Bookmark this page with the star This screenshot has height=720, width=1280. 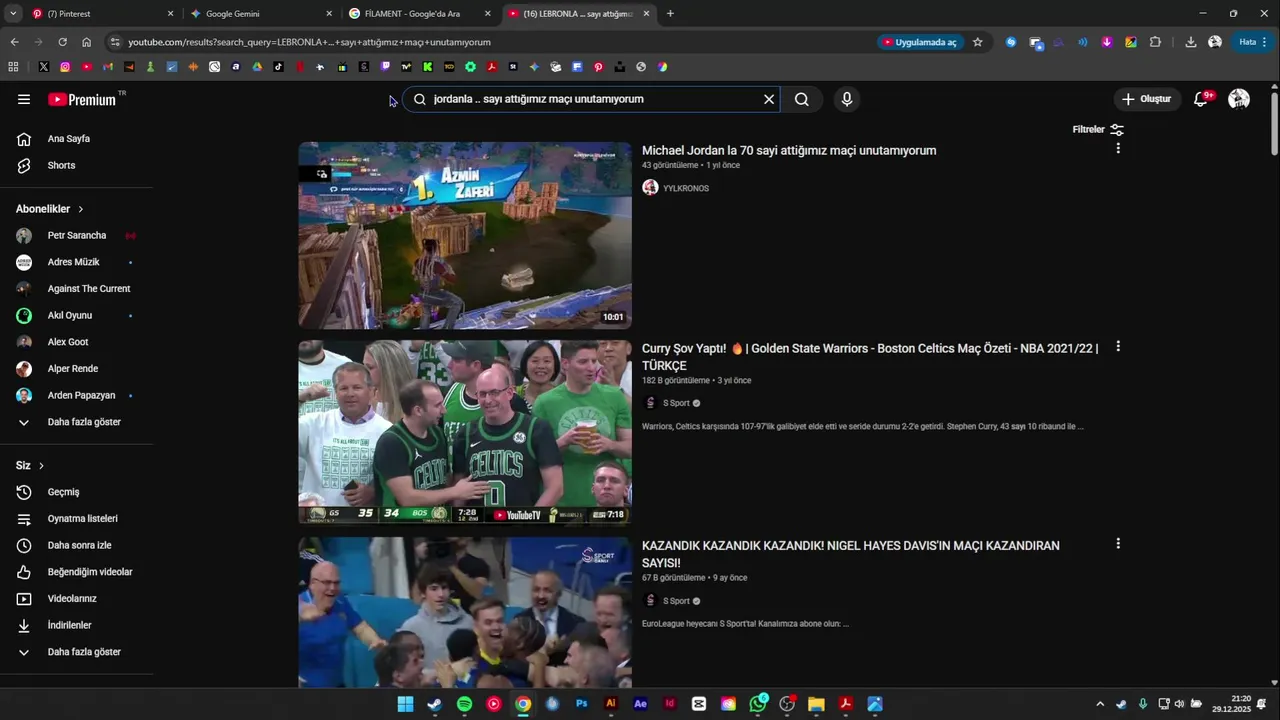click(x=978, y=42)
